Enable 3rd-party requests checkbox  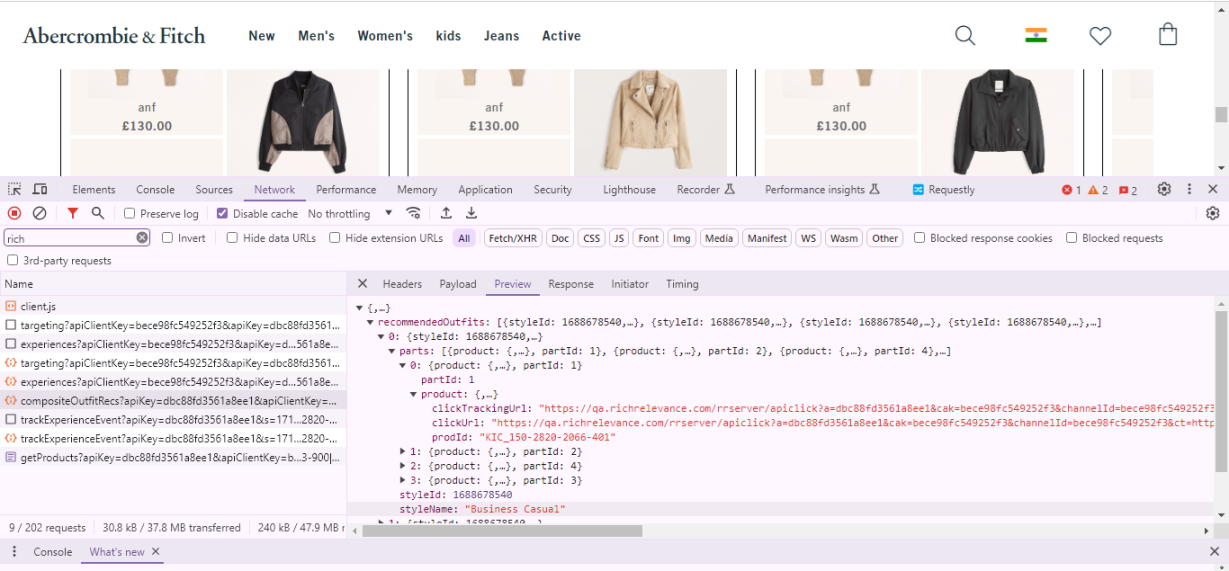coord(12,260)
